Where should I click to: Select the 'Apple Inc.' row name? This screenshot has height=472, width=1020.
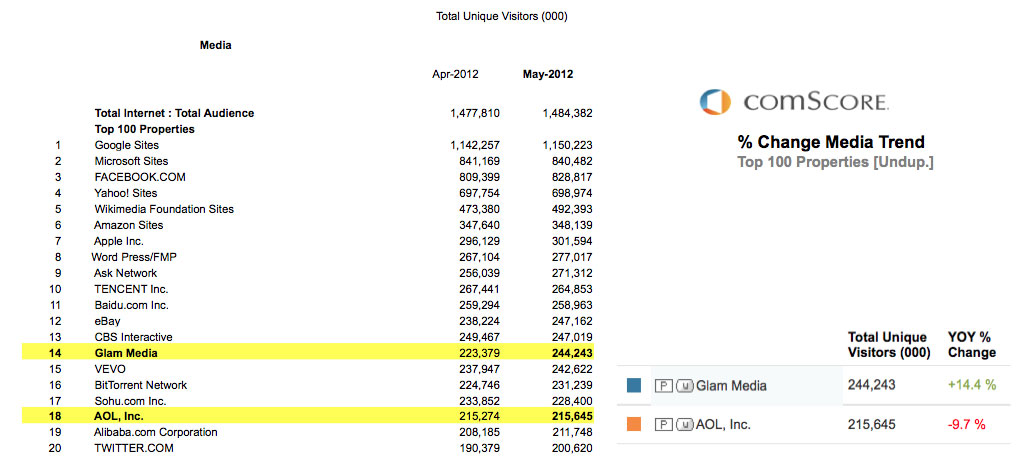(x=119, y=241)
